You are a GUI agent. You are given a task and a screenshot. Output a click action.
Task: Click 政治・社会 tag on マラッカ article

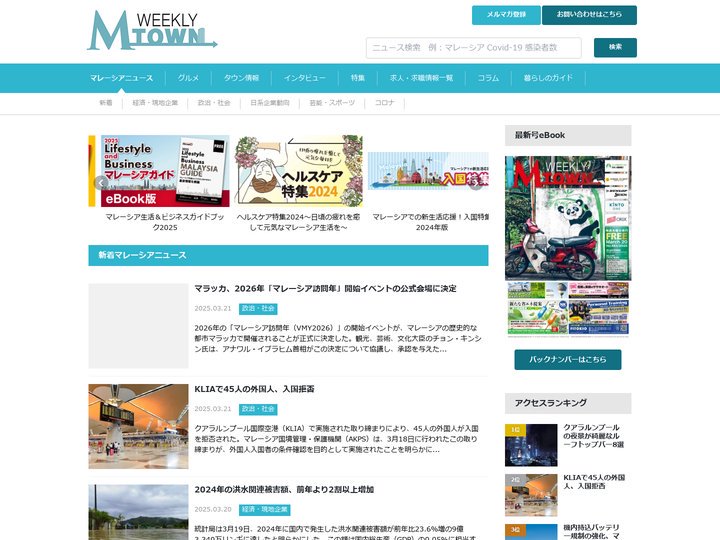[x=258, y=309]
